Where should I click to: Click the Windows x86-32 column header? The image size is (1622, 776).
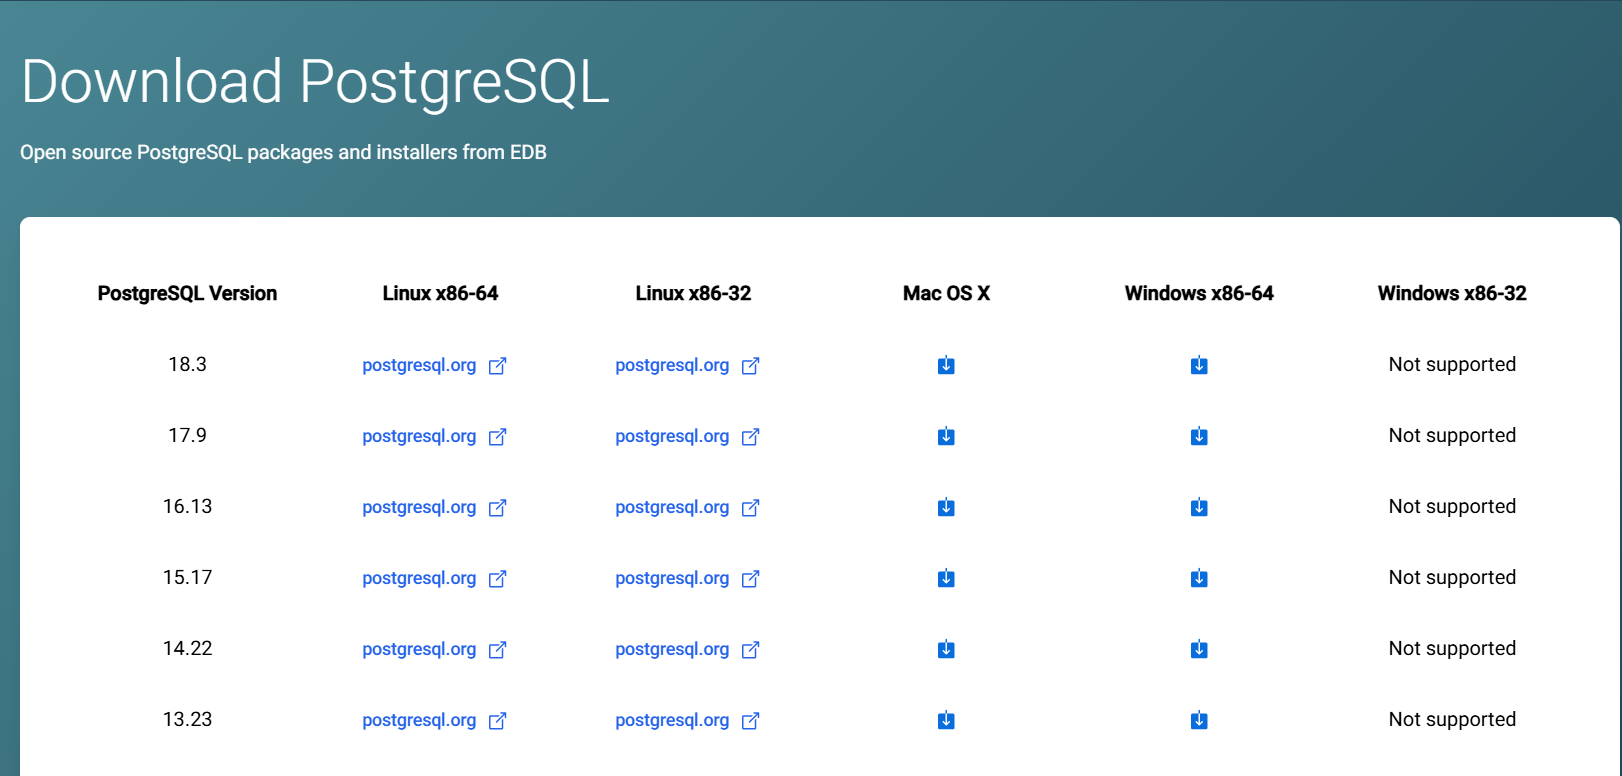(x=1452, y=293)
